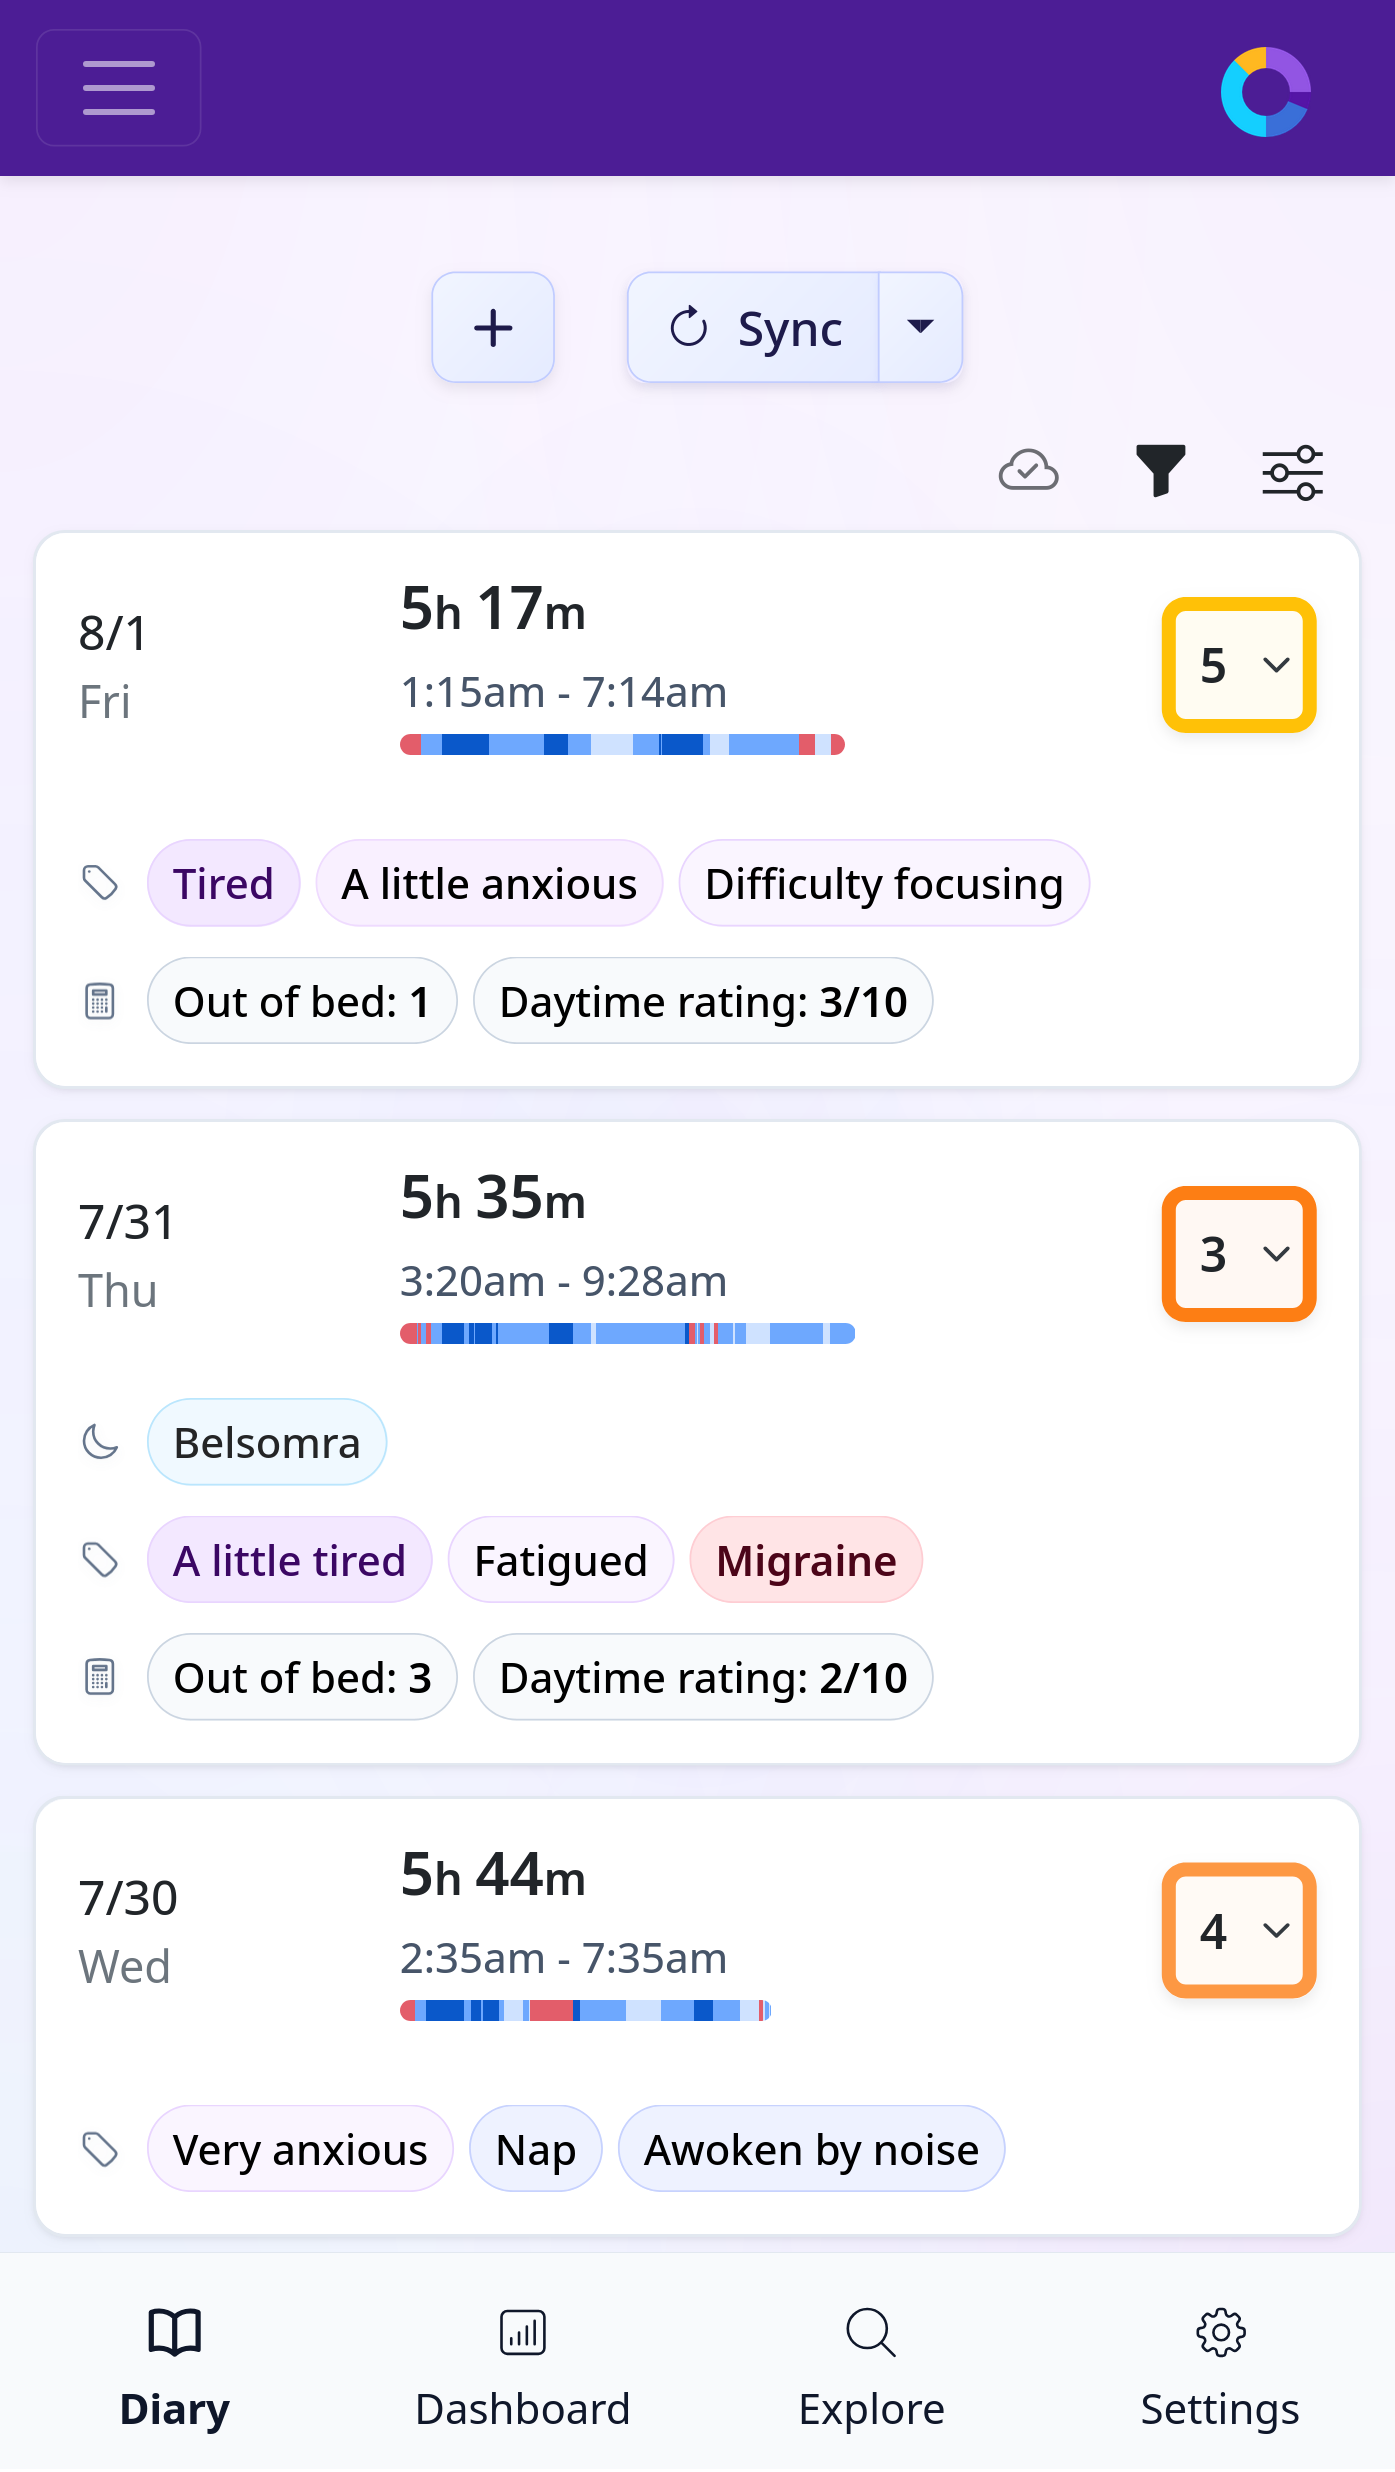Screen dimensions: 1395x2472
Task: Click the sleep stage timeline bar for 8/1
Action: (622, 743)
